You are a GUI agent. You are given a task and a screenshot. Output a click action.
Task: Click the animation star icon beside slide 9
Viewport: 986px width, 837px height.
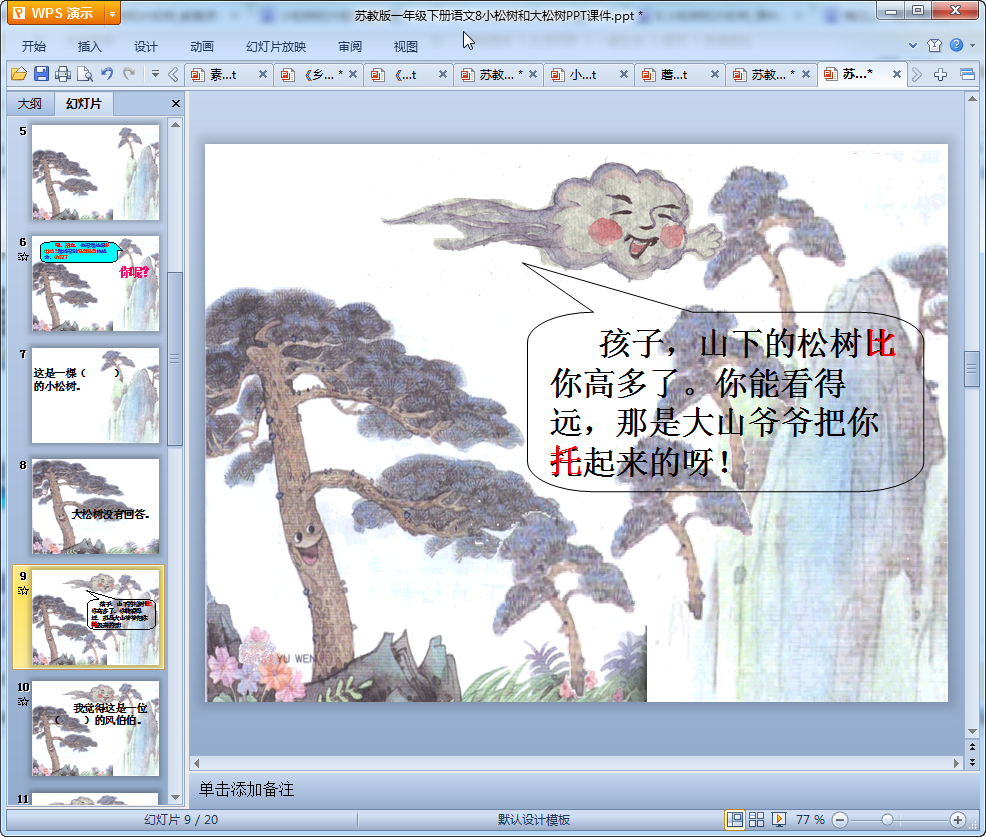tap(23, 590)
